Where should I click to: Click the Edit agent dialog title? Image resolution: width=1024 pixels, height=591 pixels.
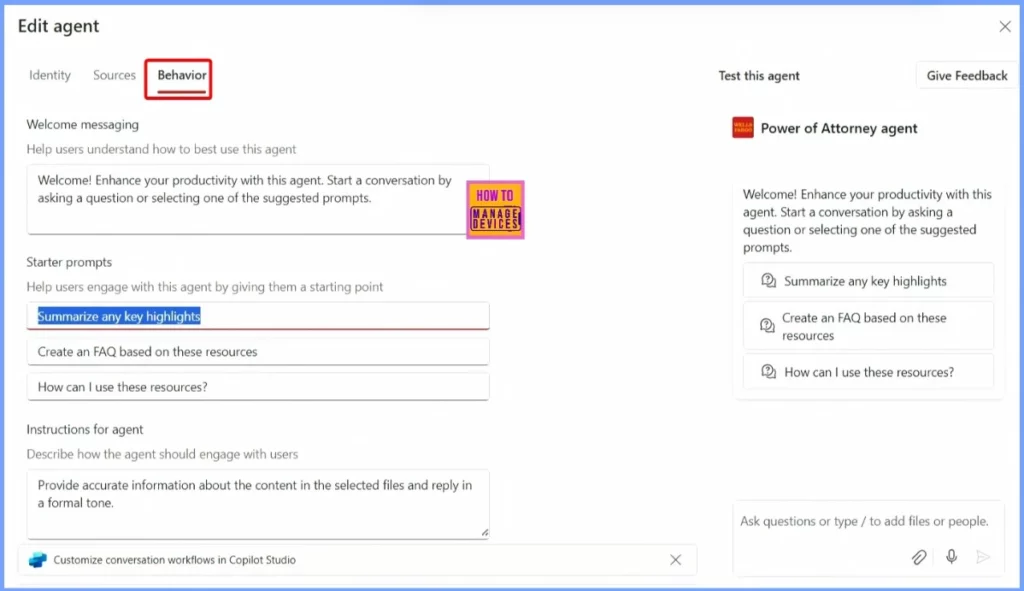(x=58, y=26)
